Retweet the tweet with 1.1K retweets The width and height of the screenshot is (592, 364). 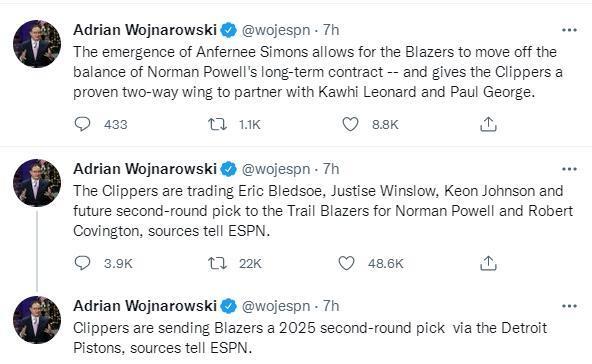point(217,124)
